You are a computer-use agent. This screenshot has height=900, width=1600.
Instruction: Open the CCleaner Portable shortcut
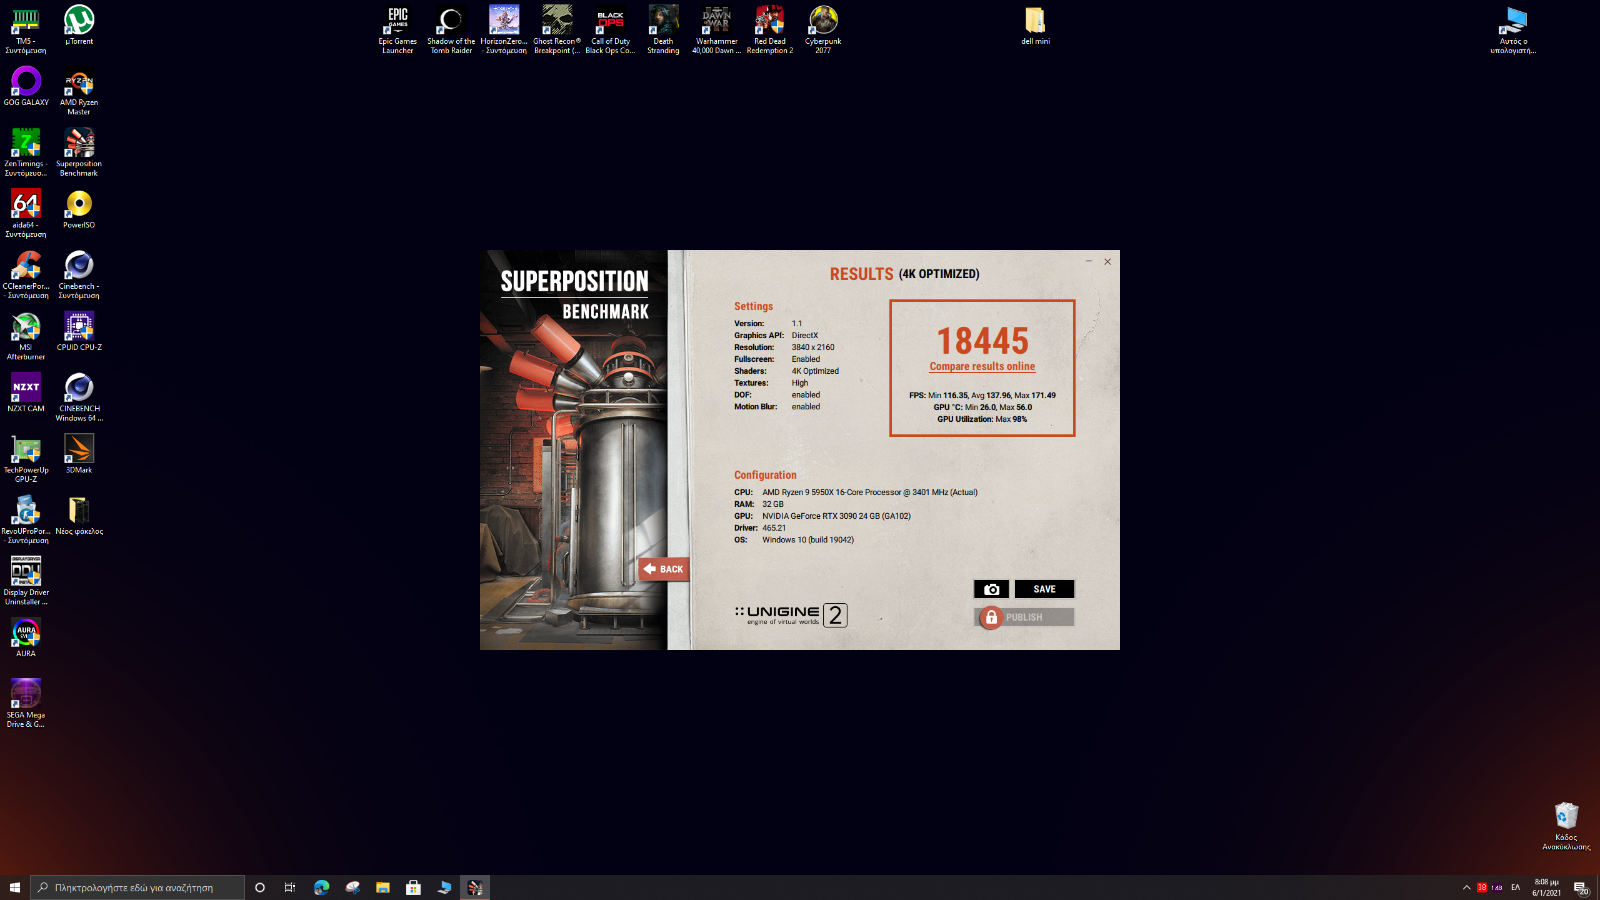coord(26,274)
